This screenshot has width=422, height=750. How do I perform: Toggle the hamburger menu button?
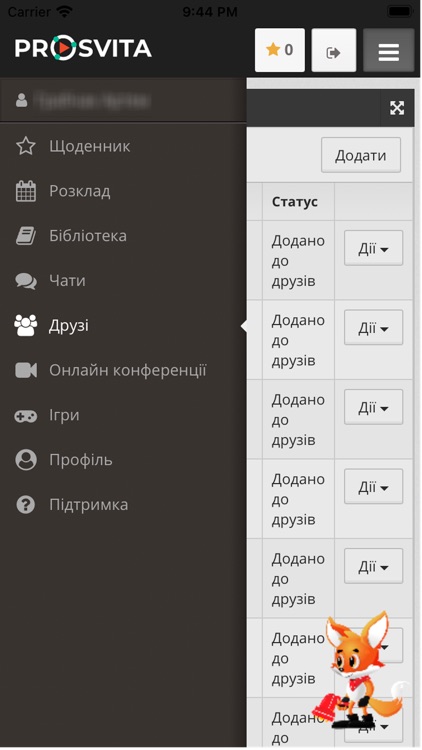389,50
